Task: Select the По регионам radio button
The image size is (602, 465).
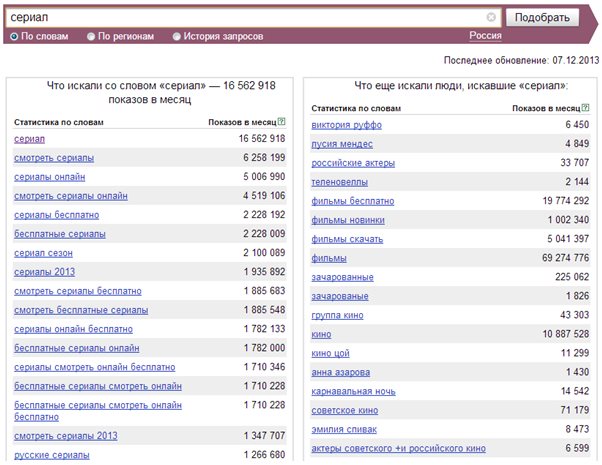Action: click(91, 36)
